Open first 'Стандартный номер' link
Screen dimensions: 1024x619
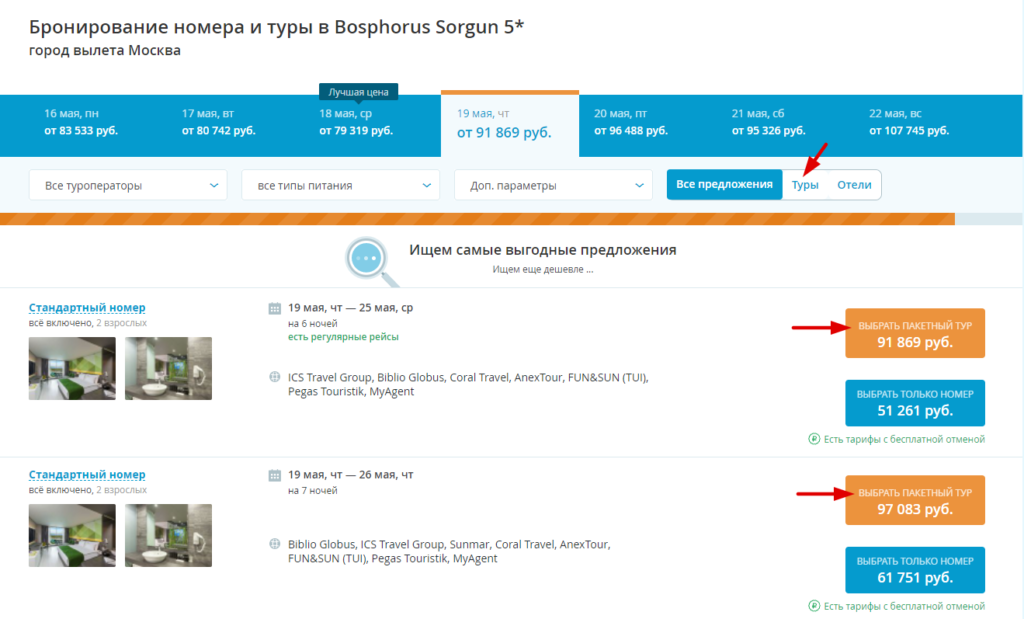87,308
